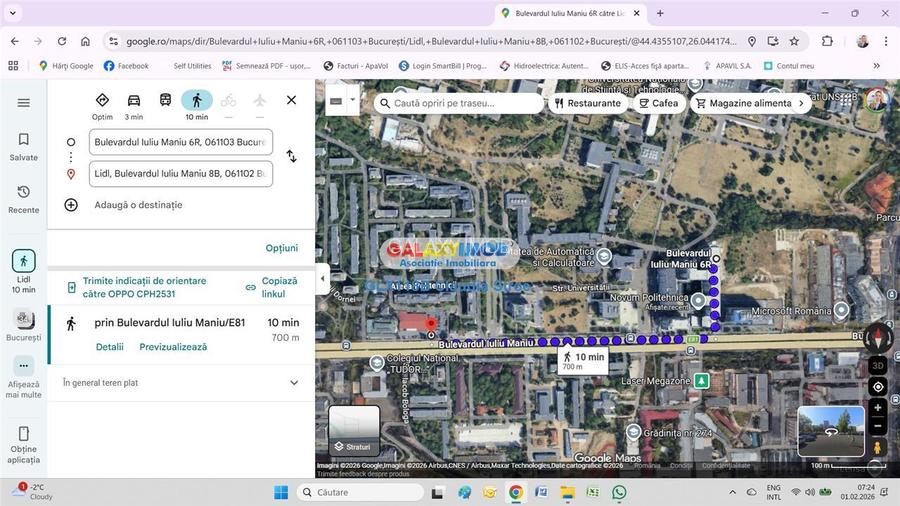Image resolution: width=900 pixels, height=506 pixels.
Task: Click Obține aplicația phone icon
Action: tap(24, 433)
